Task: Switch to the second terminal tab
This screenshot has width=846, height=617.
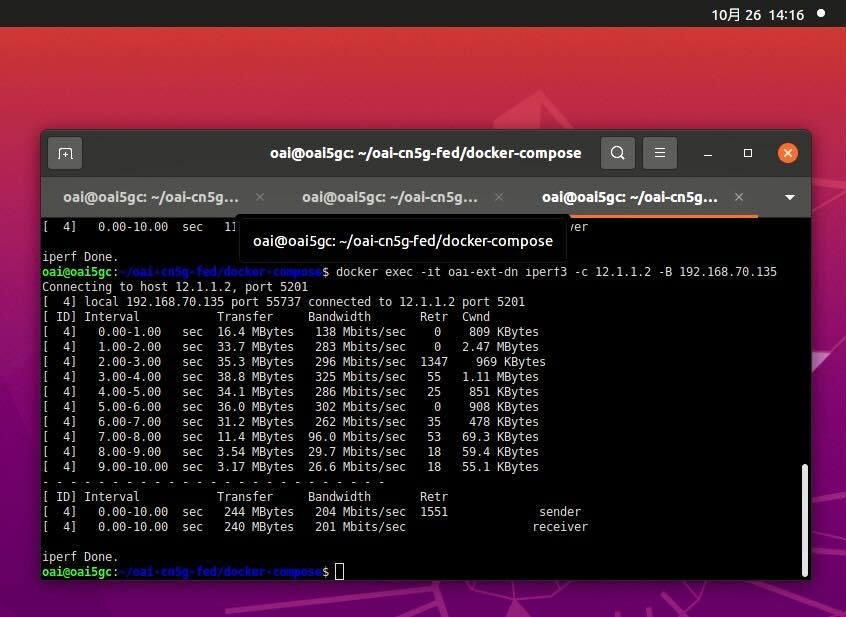Action: (390, 197)
